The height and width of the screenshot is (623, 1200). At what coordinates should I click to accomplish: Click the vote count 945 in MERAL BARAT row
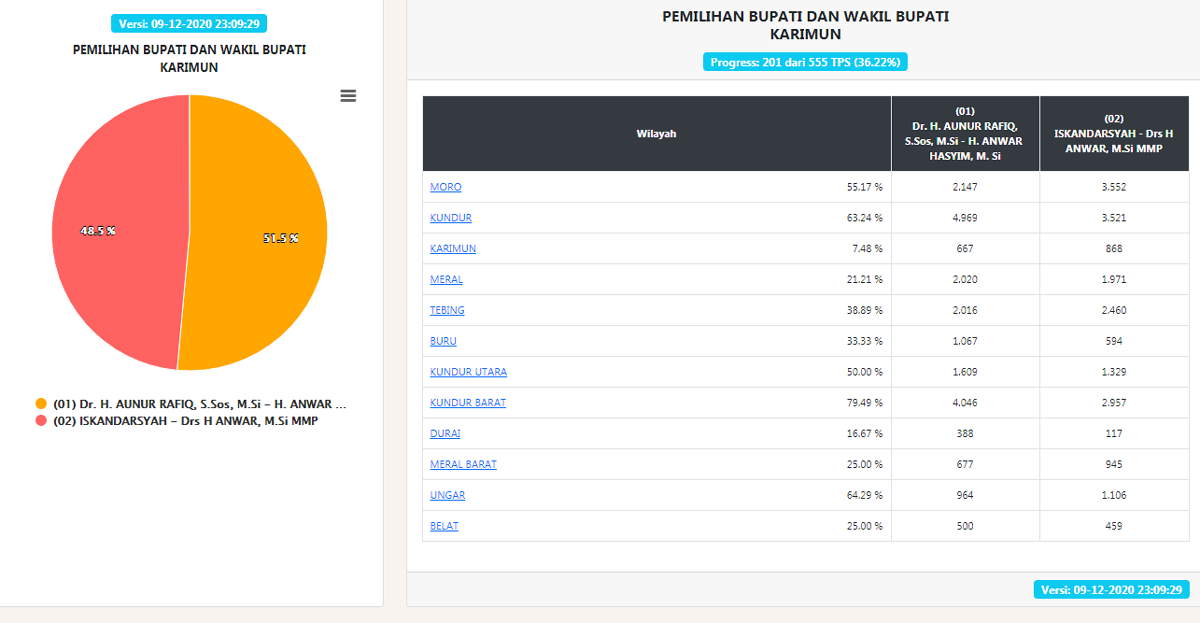pos(1114,465)
